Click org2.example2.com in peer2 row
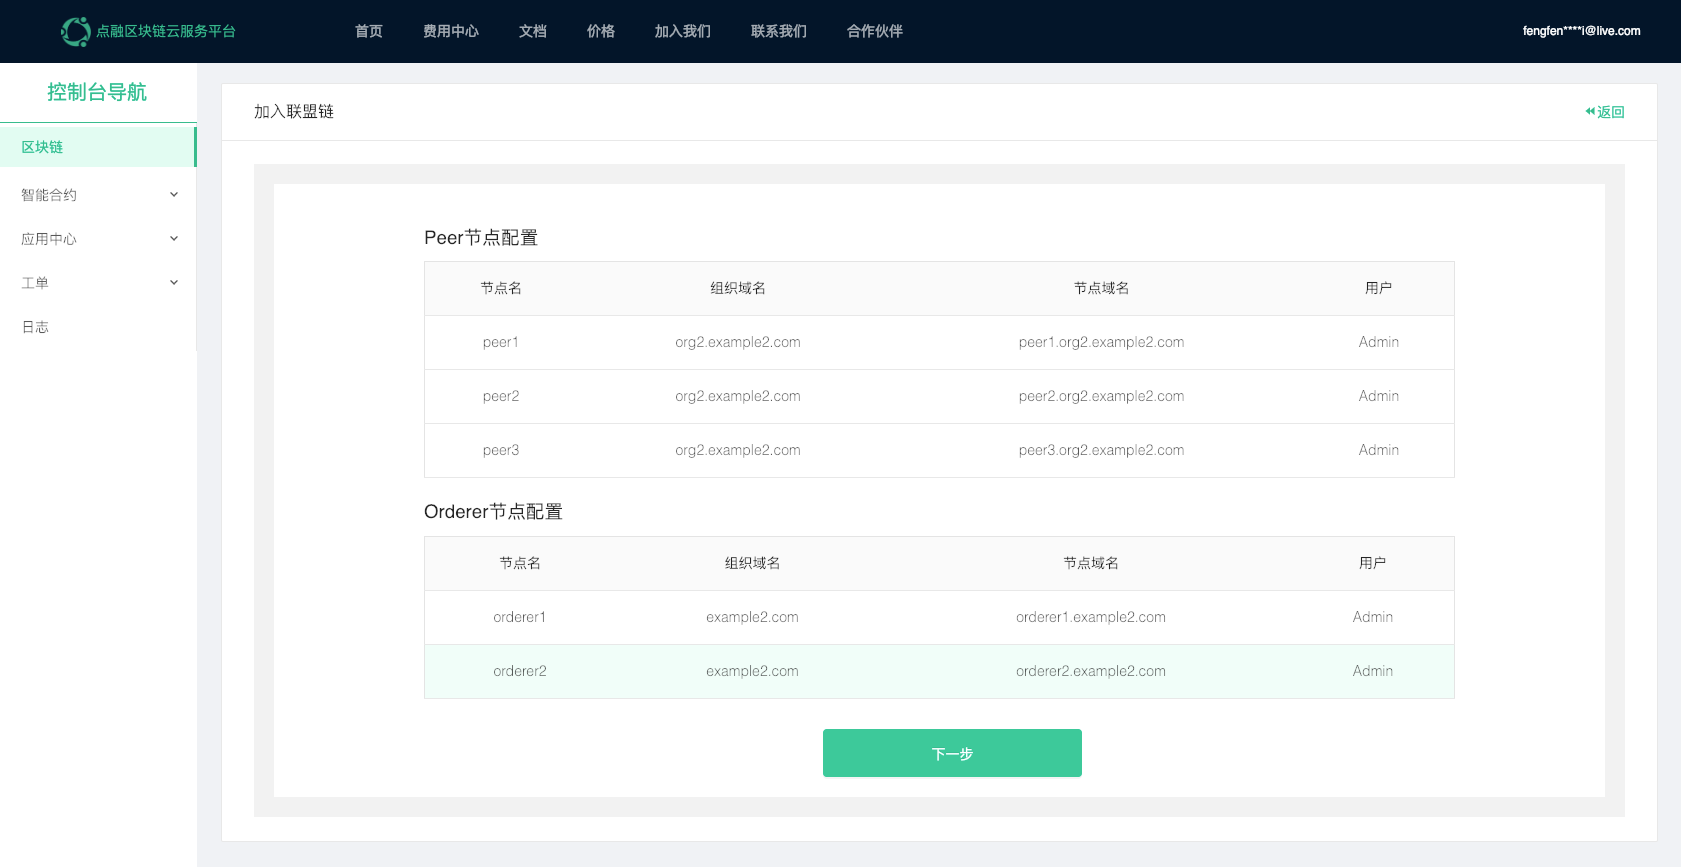 738,396
